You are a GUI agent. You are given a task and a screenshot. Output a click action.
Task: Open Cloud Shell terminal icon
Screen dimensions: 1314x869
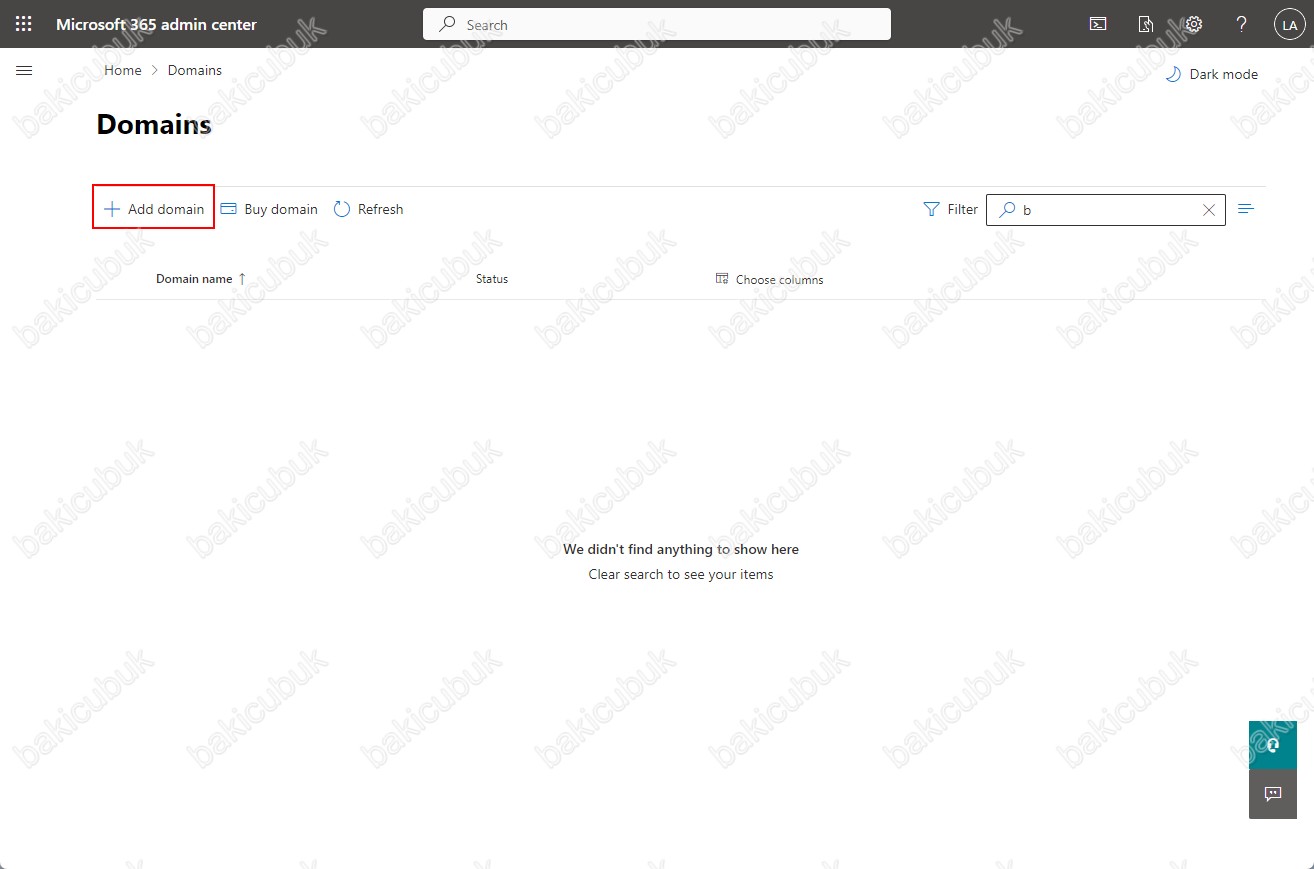[1098, 24]
